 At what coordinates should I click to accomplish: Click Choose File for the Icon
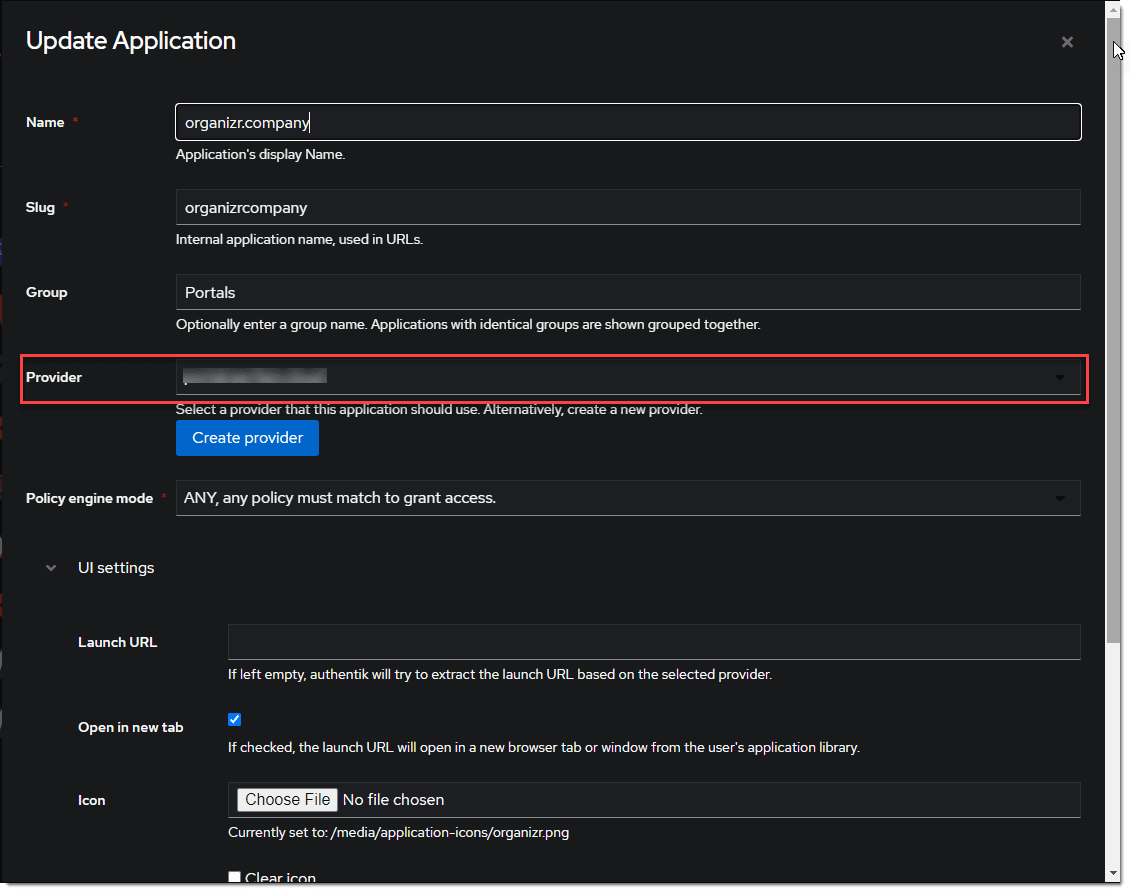pyautogui.click(x=287, y=799)
